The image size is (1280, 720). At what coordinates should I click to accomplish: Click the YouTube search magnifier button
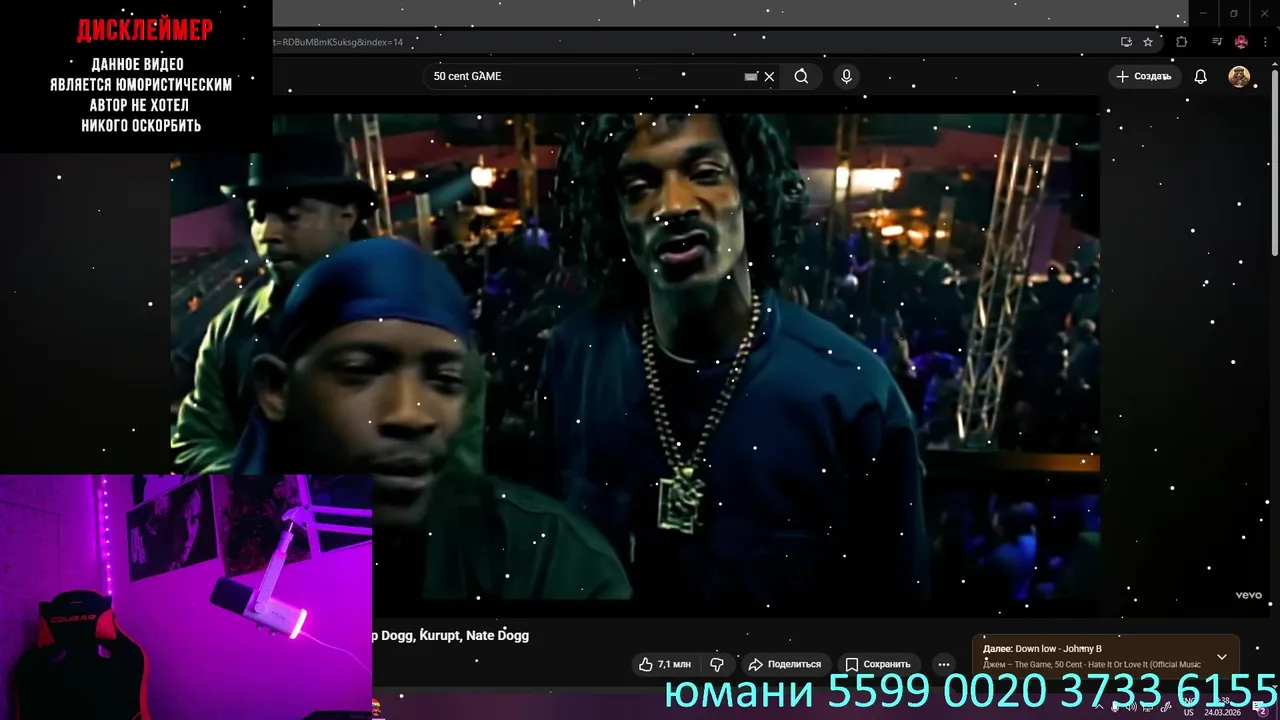click(801, 76)
